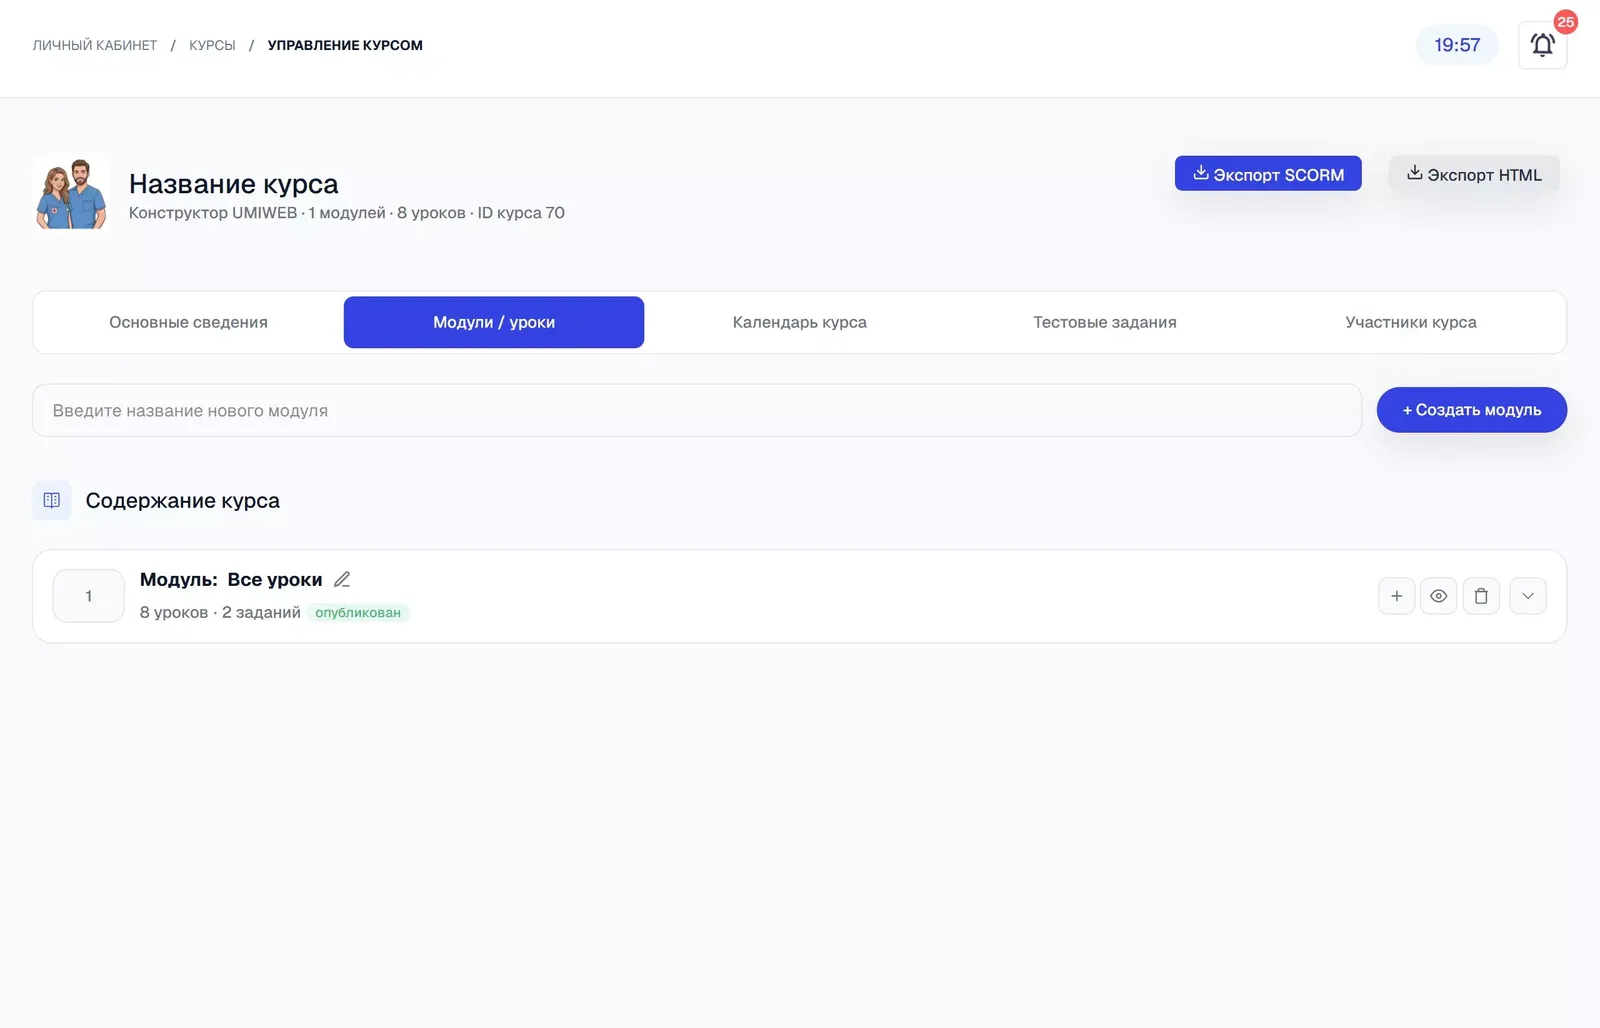Click the book icon beside Содержание курса
Image resolution: width=1600 pixels, height=1028 pixels.
(x=52, y=500)
